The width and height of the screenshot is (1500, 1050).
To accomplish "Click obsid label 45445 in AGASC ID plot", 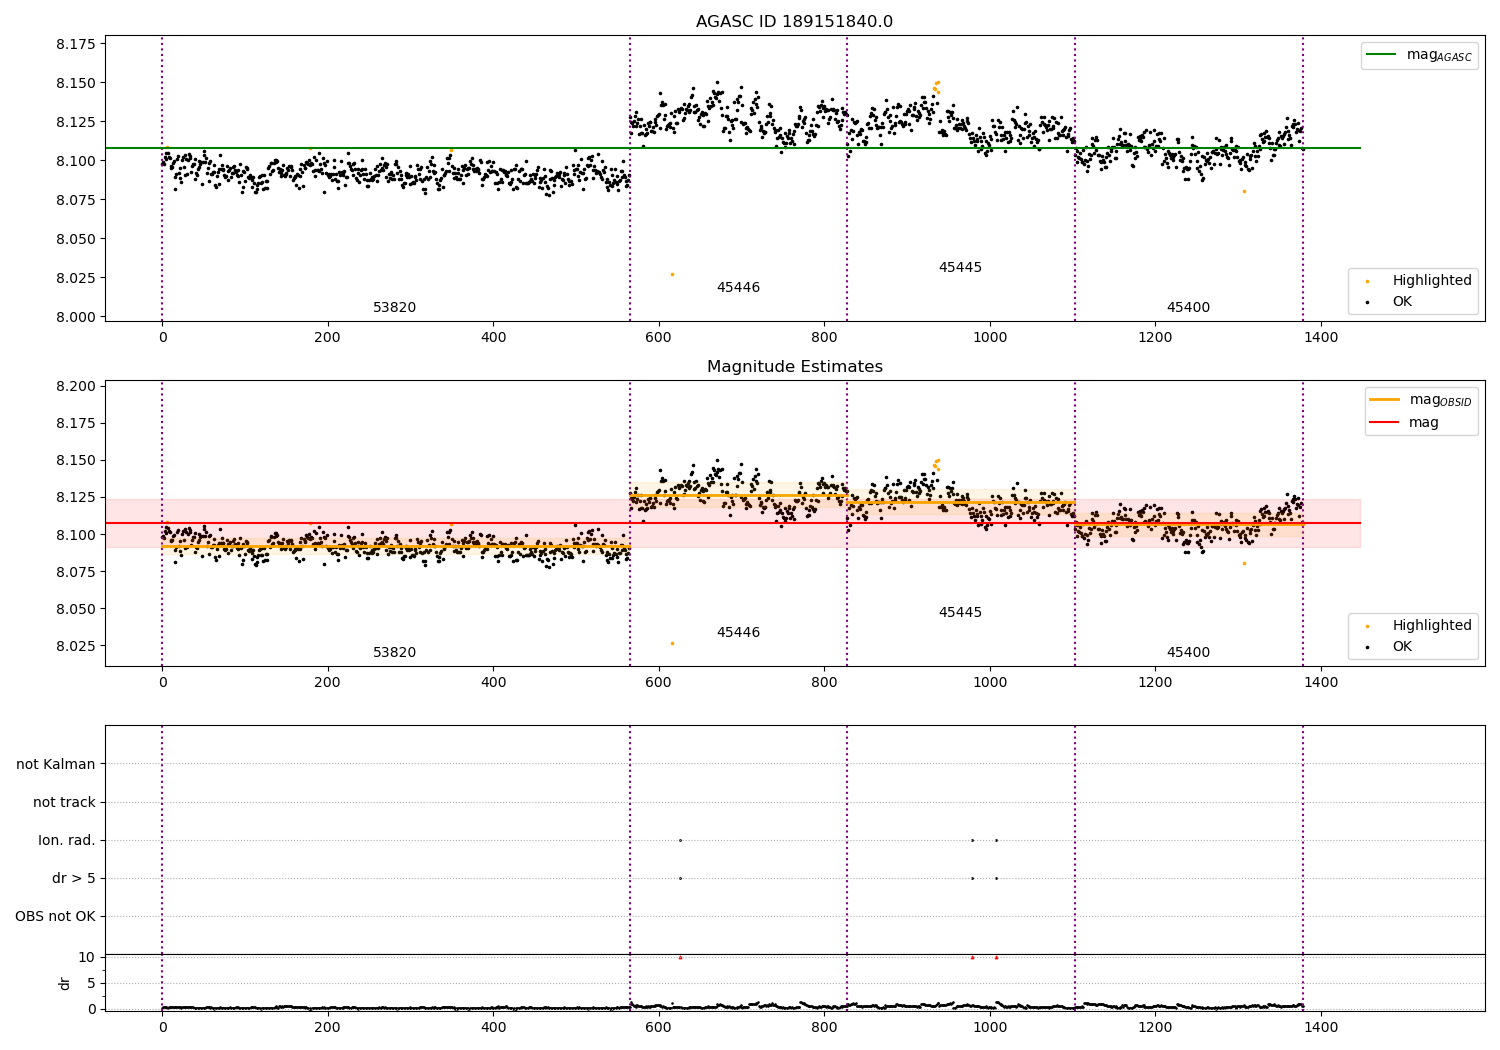I will click(x=960, y=268).
